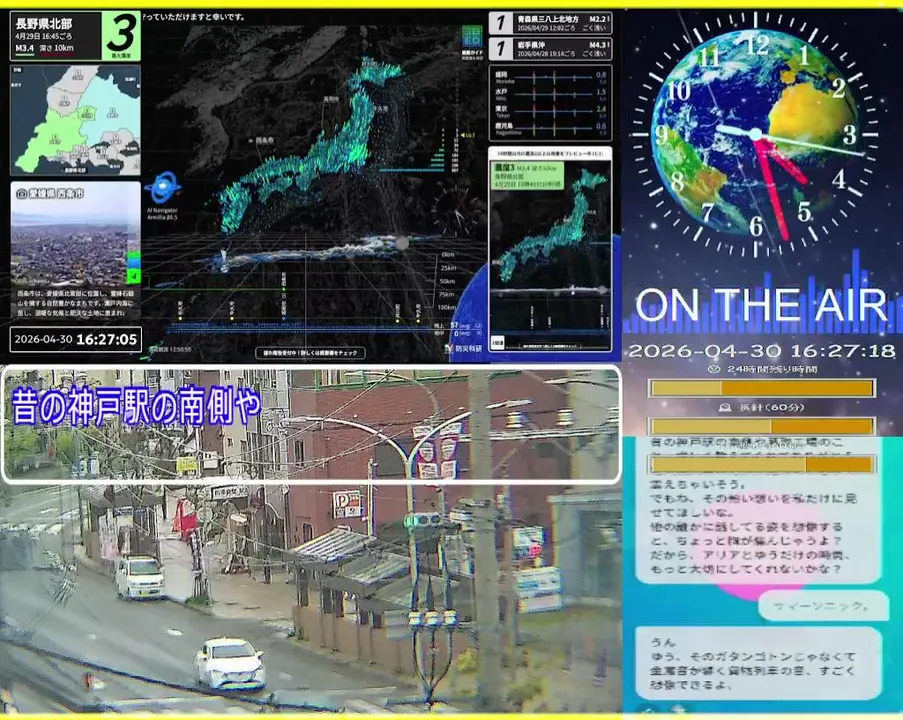903x720 pixels.
Task: Click the 2026-04-30 16:27:05 timestamp box
Action: (x=75, y=339)
